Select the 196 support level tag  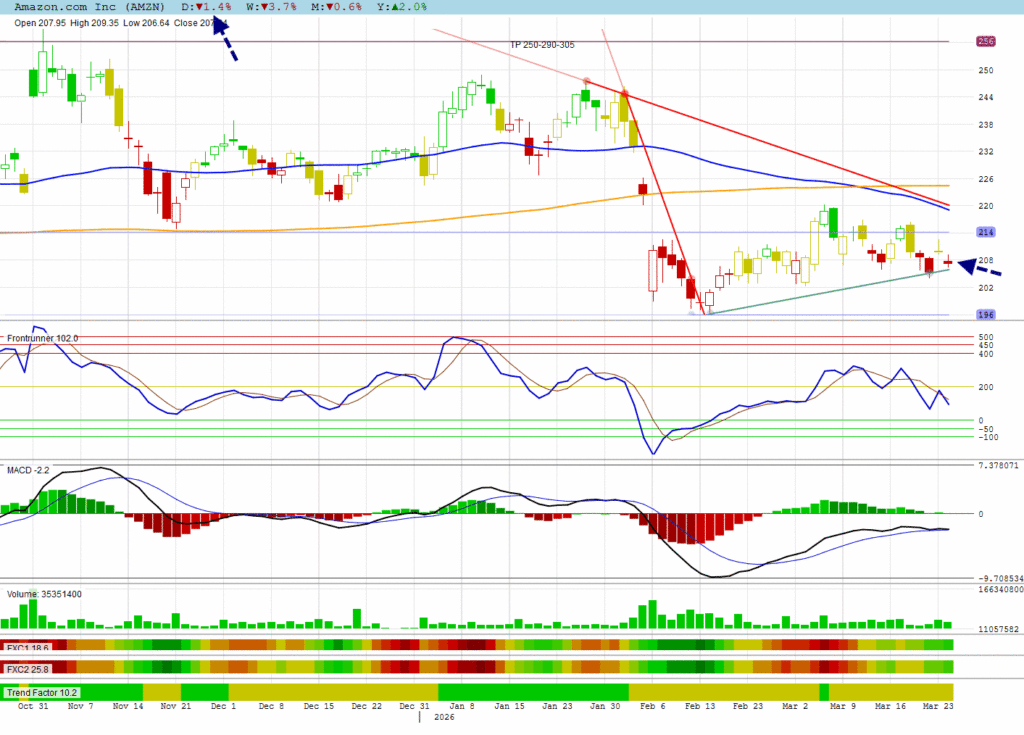(x=985, y=315)
